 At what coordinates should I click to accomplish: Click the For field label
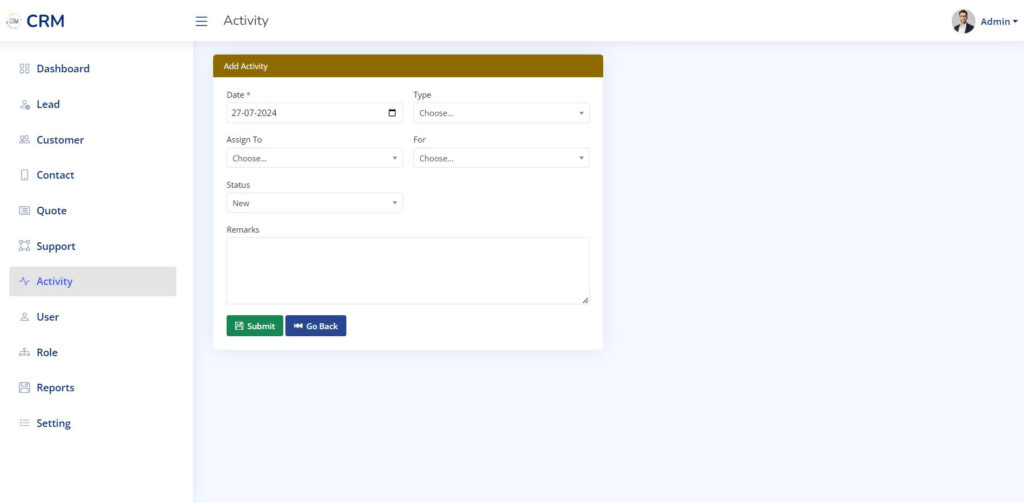pos(419,140)
